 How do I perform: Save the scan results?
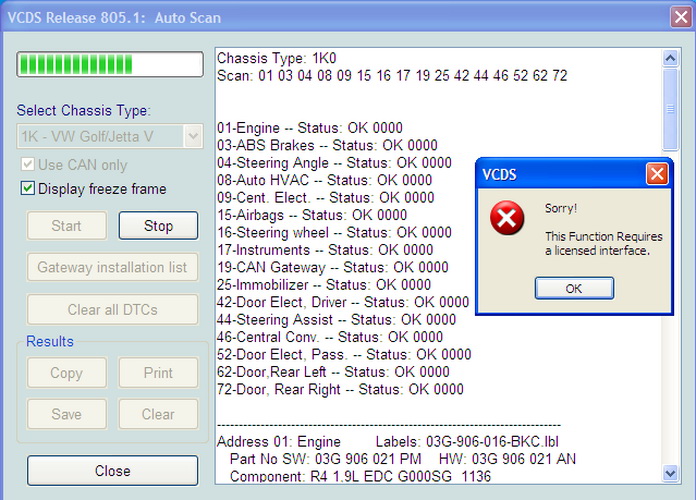(x=67, y=414)
